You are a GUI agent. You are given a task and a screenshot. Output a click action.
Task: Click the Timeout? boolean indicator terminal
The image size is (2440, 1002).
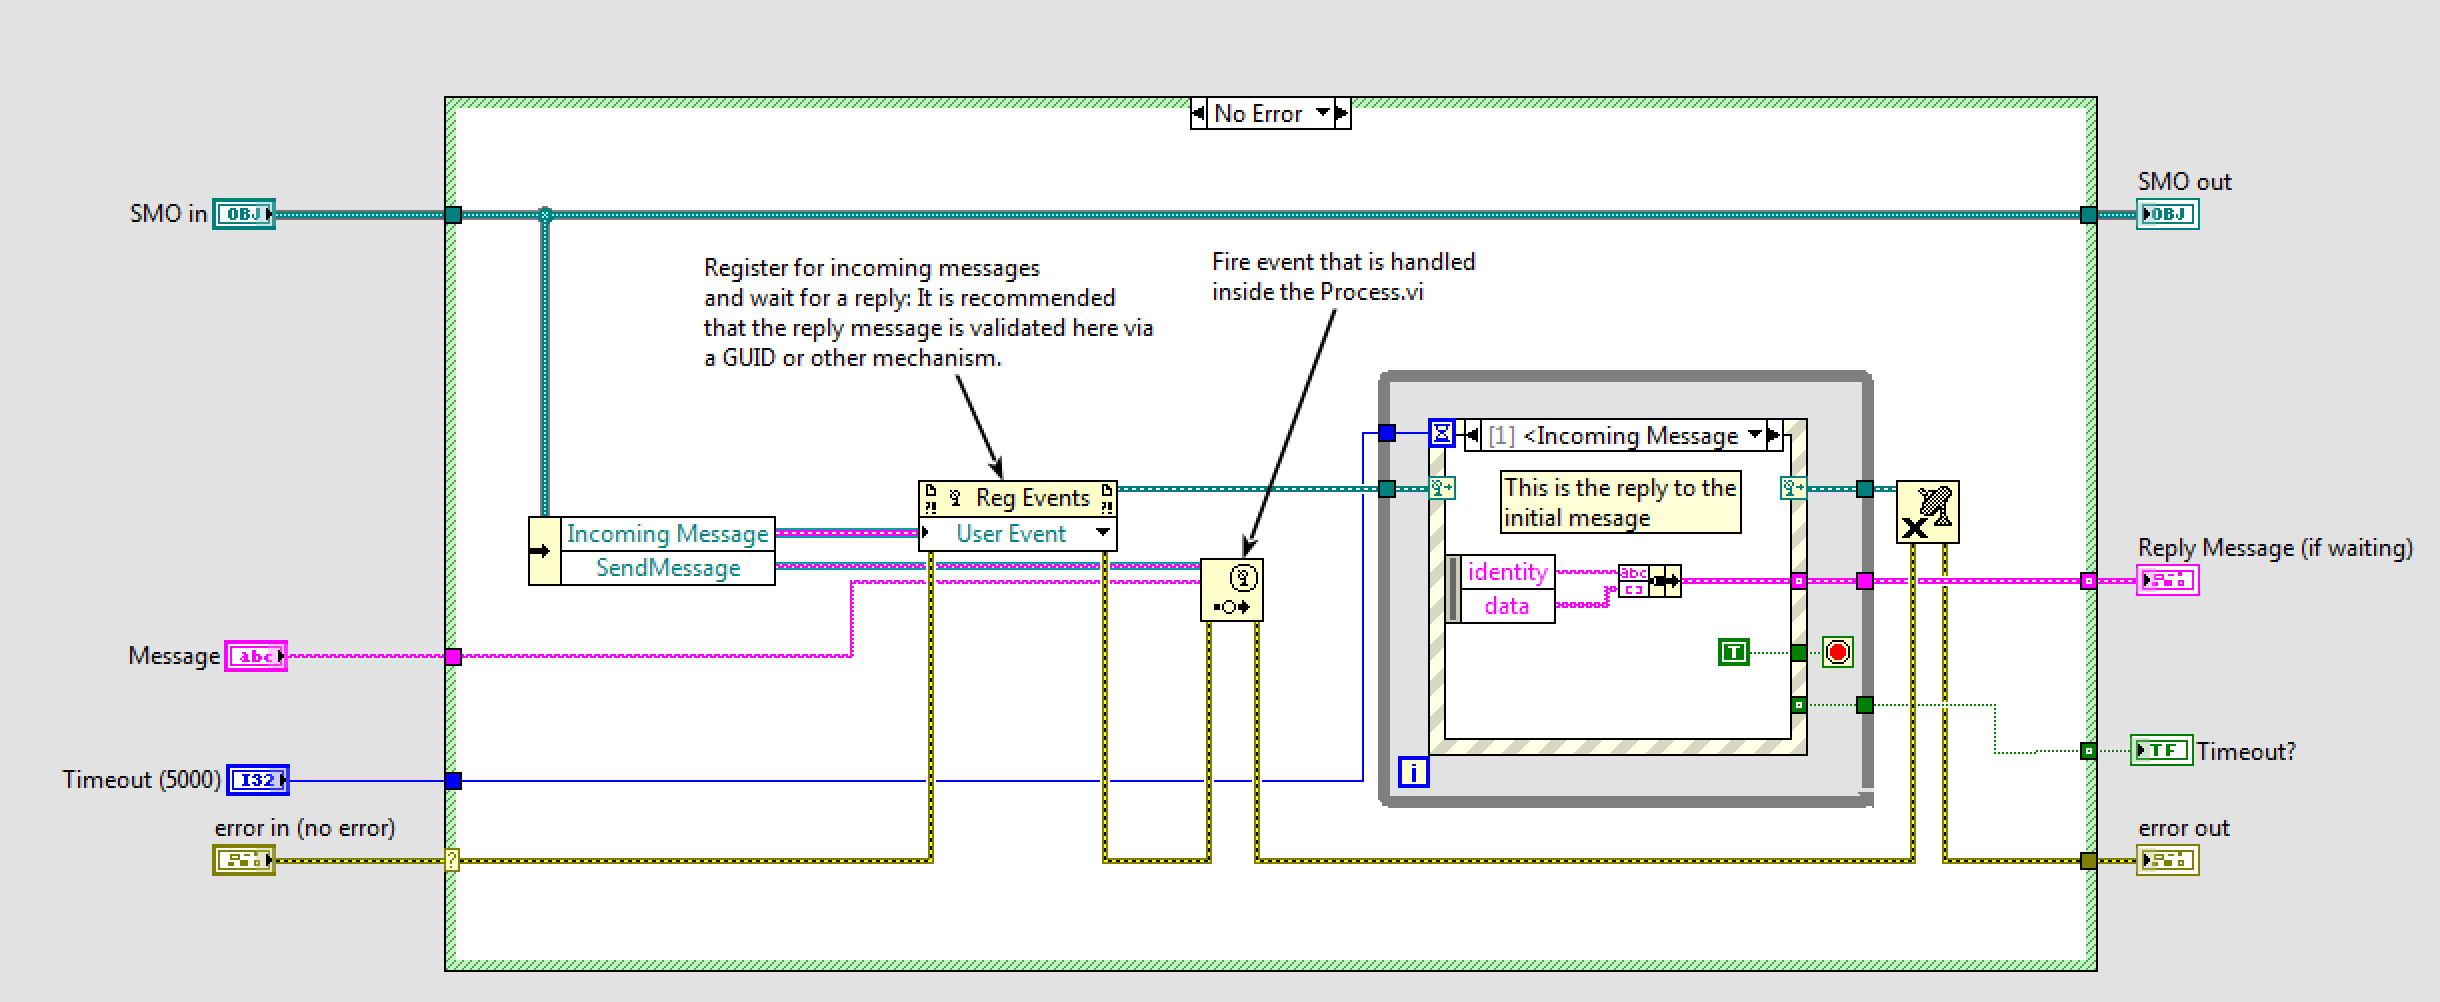pyautogui.click(x=2161, y=750)
